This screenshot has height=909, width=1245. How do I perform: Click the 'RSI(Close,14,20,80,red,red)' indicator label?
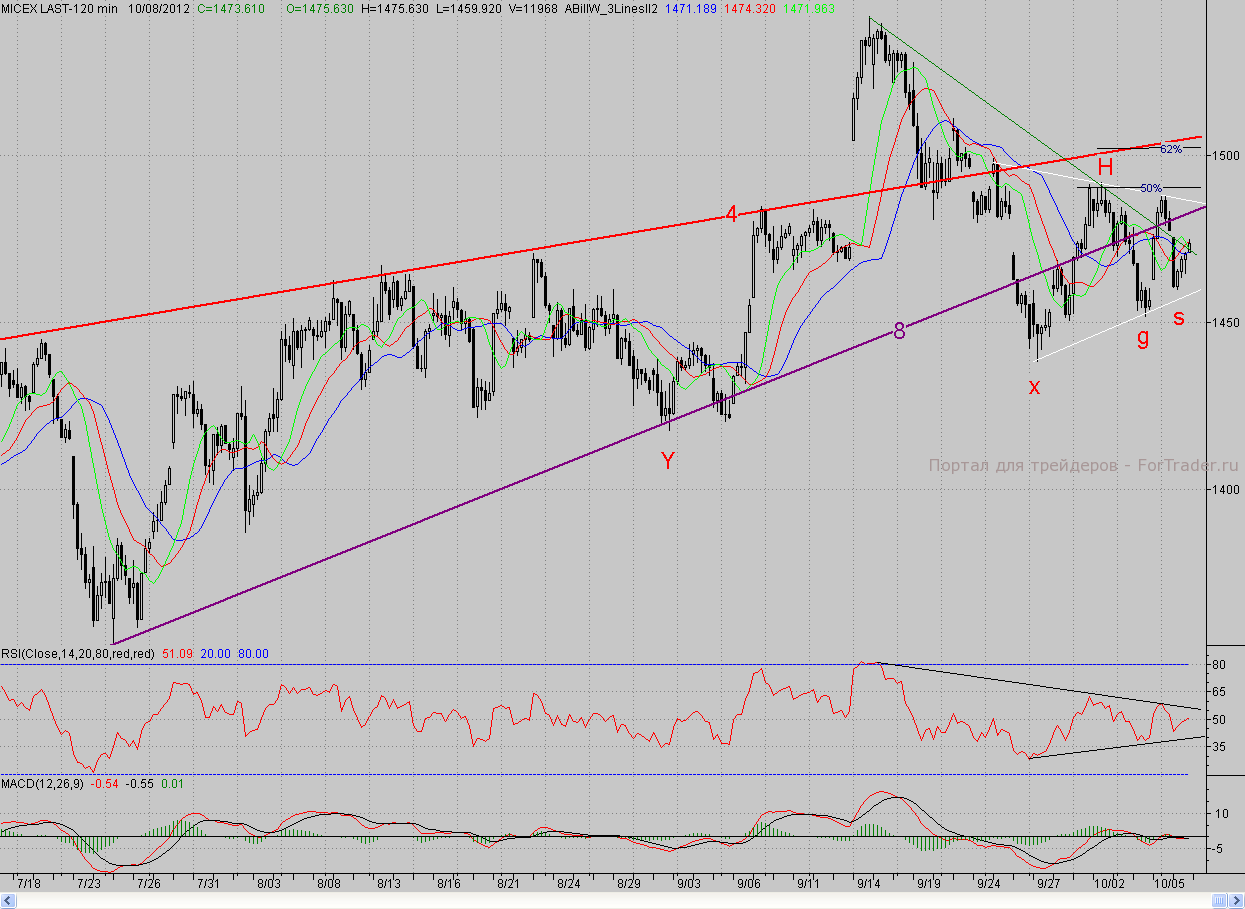click(77, 653)
